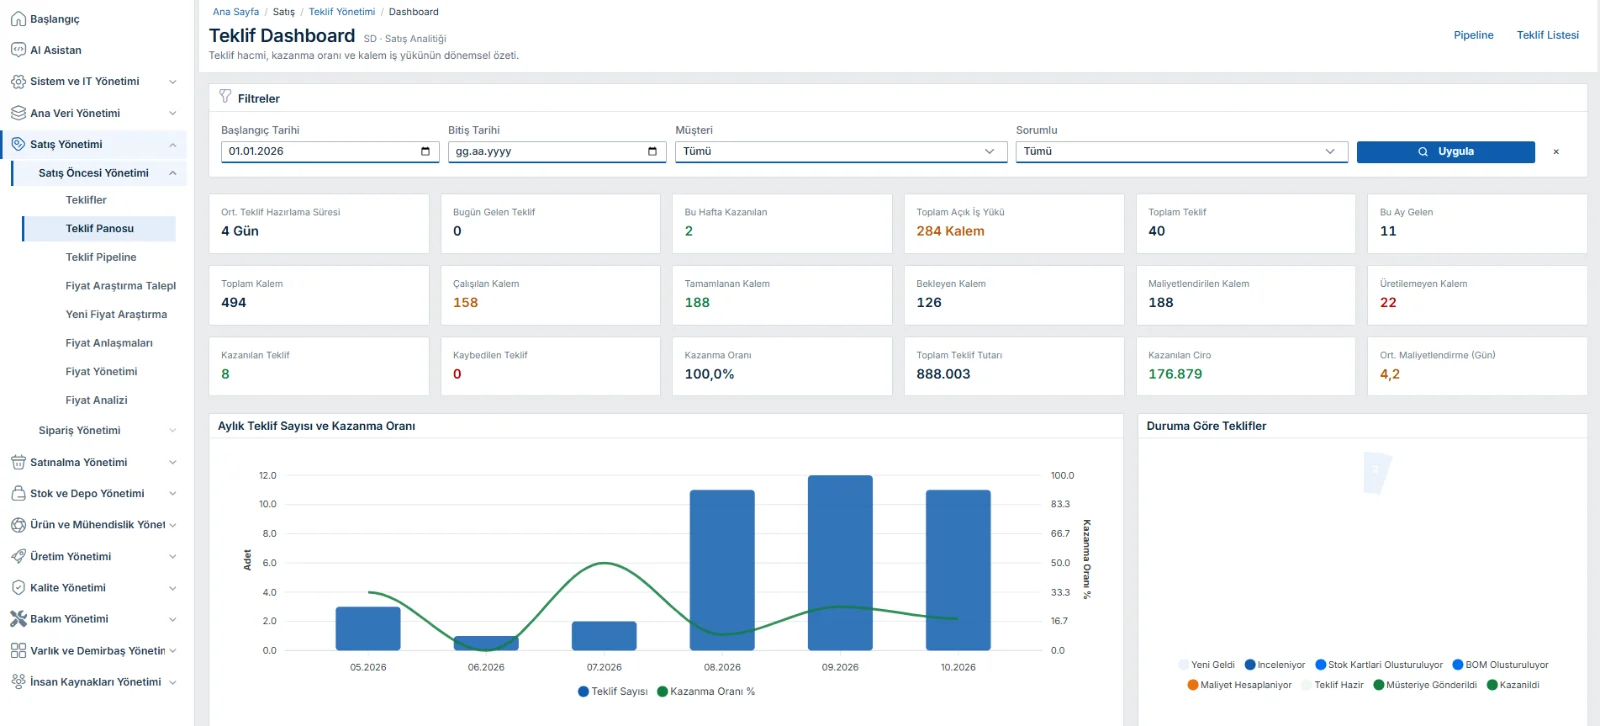Click the Satınalma Yönetimi cart icon
Screen dimensions: 1600x726
click(x=18, y=462)
